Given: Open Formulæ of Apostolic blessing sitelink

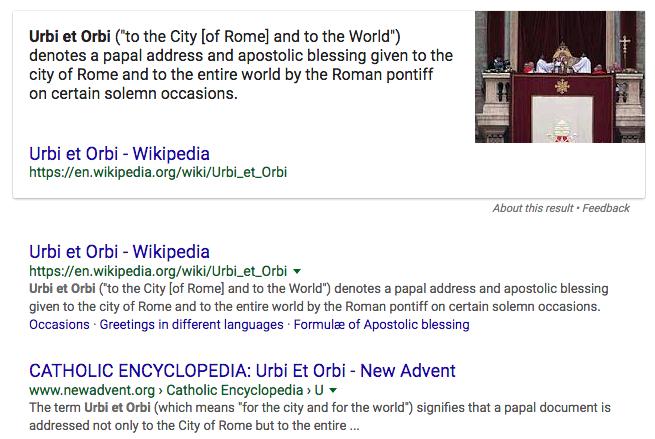Looking at the screenshot, I should click(x=381, y=325).
